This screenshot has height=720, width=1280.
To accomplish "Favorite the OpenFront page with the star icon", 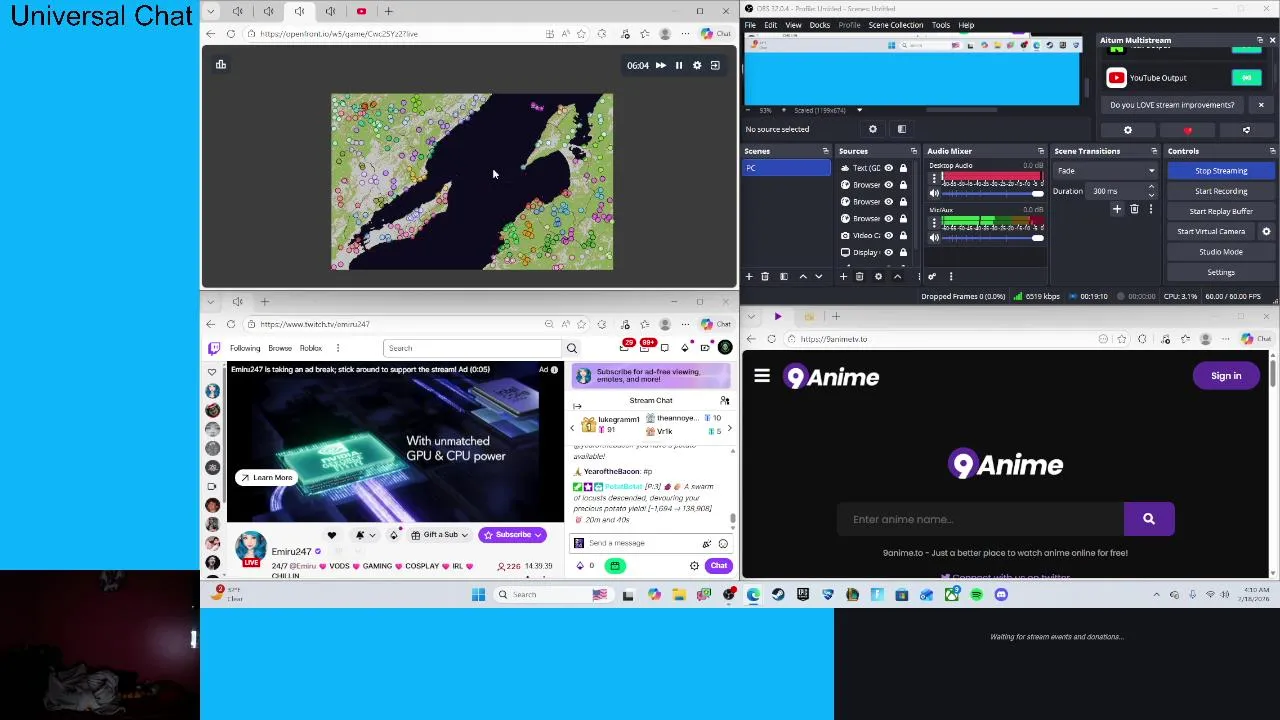I will point(581,34).
